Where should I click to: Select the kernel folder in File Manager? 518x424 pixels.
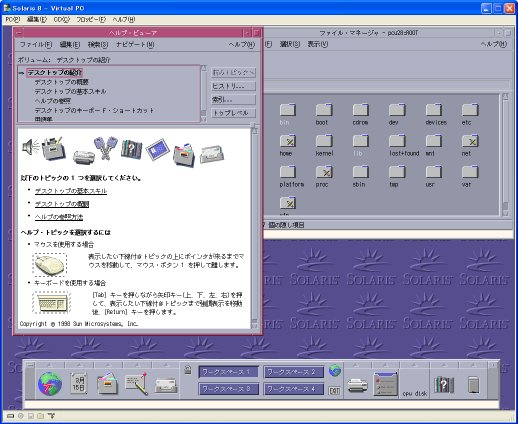point(324,145)
